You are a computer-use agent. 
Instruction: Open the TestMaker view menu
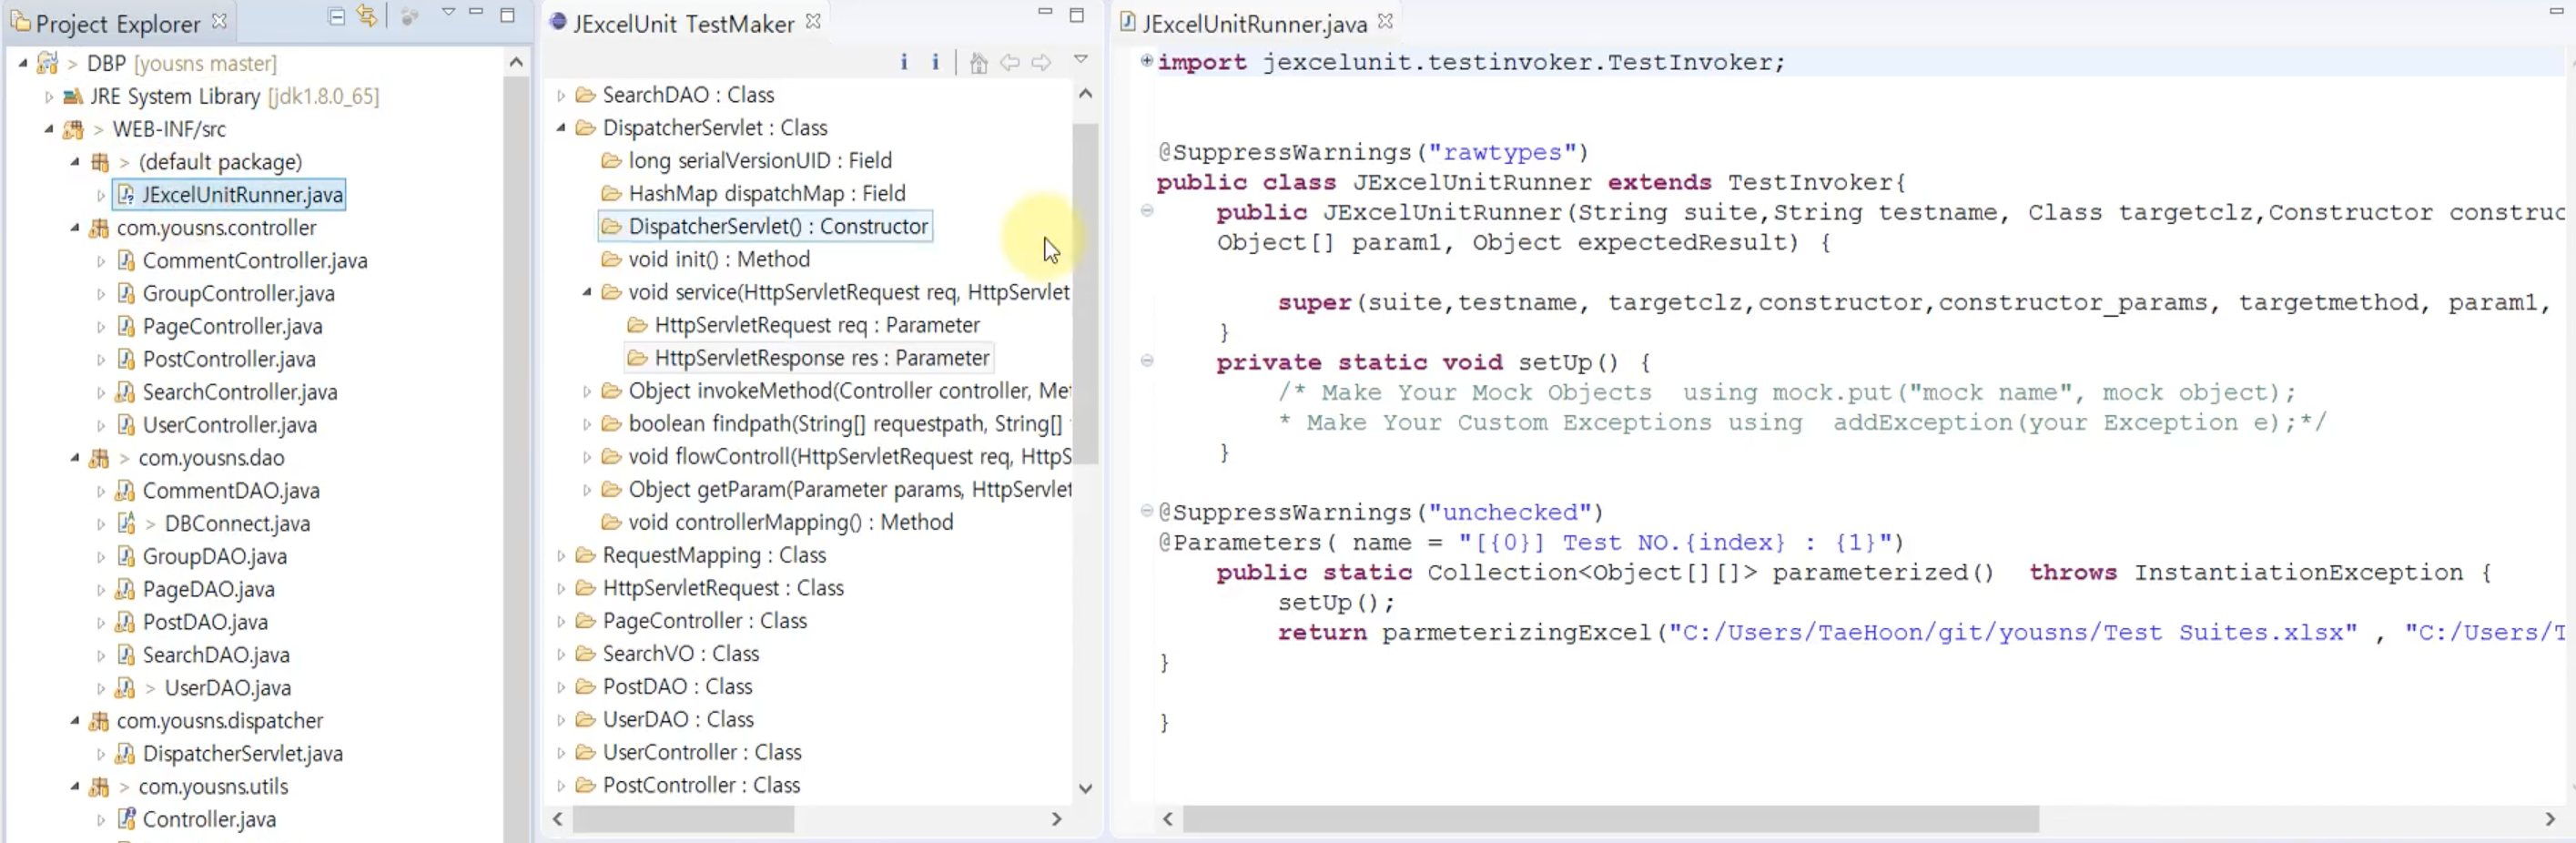(x=1081, y=59)
